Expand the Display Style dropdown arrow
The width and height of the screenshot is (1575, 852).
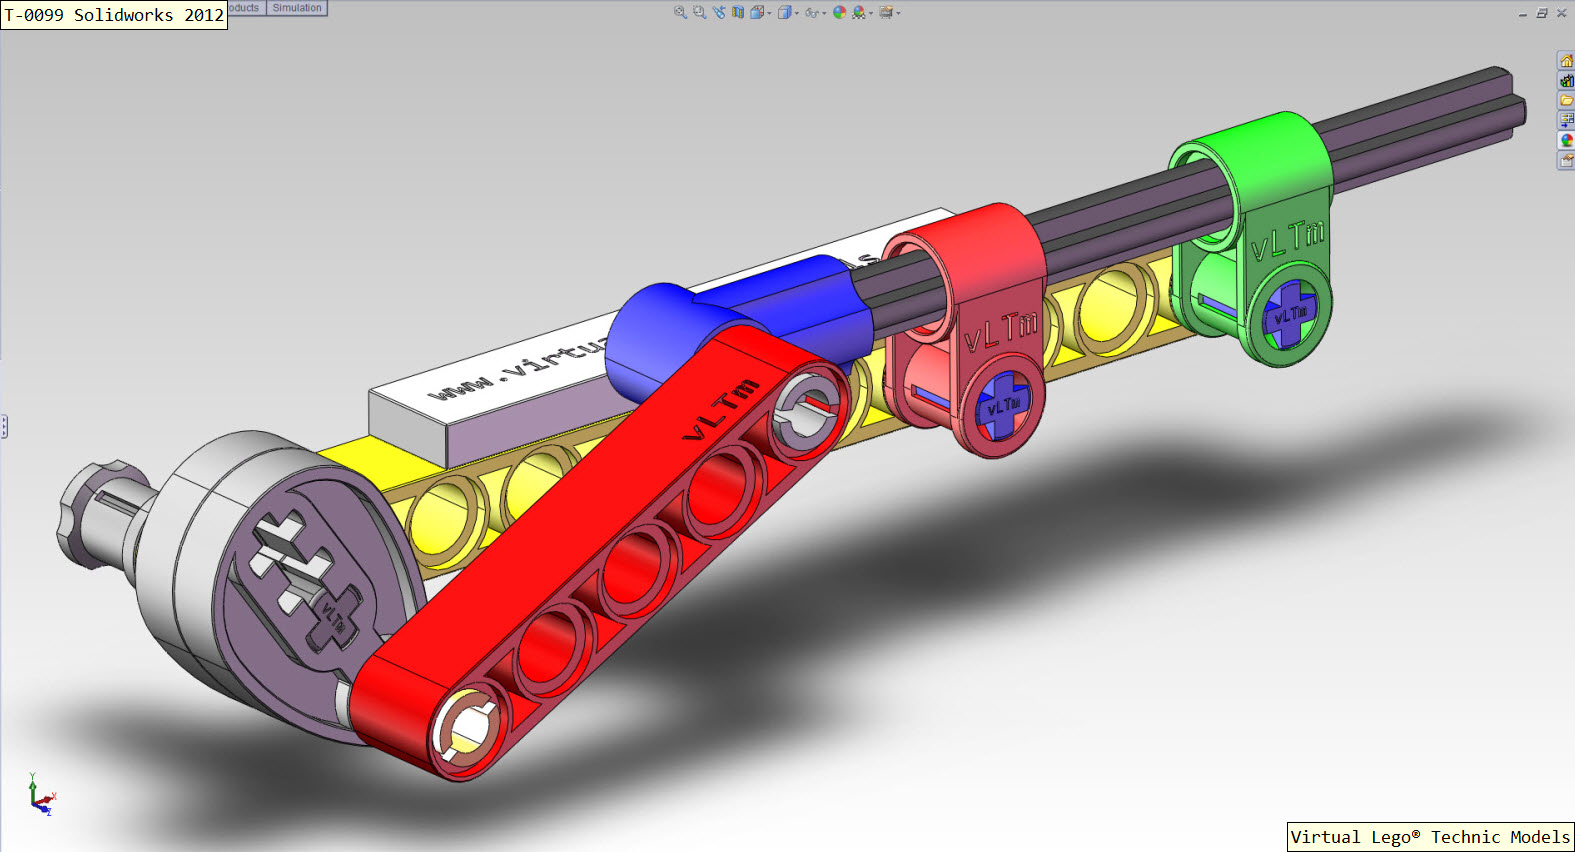797,13
